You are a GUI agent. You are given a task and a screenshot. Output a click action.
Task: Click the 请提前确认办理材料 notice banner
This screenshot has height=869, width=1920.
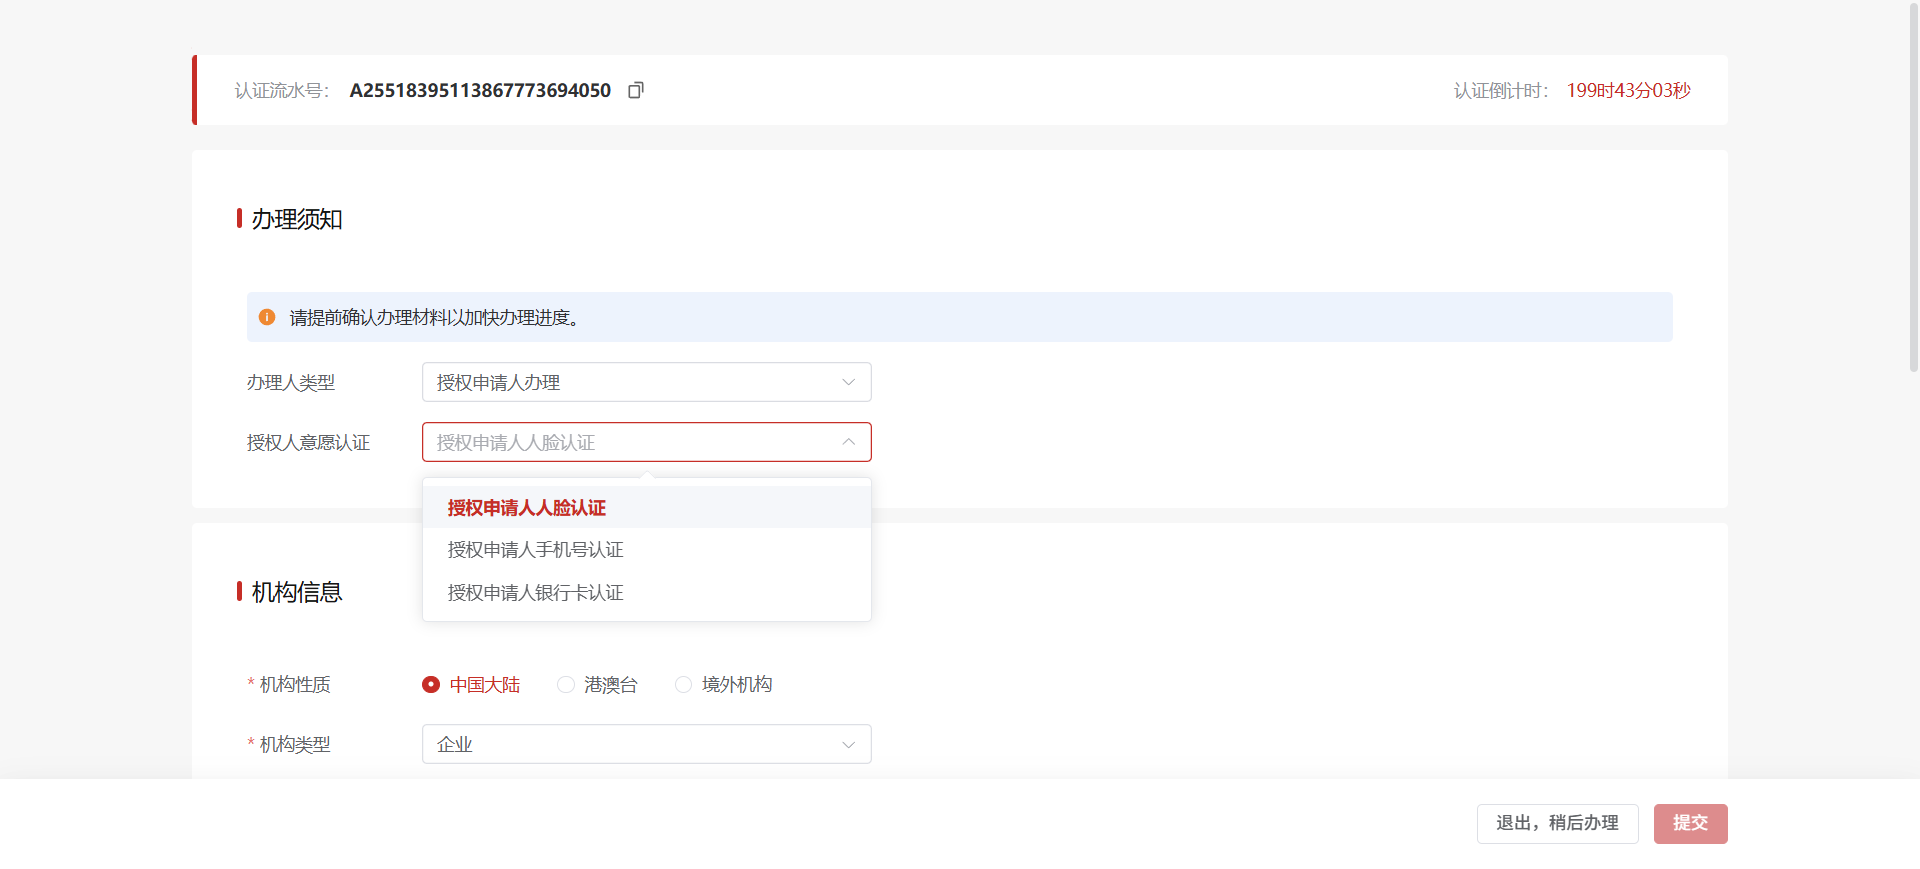[960, 317]
